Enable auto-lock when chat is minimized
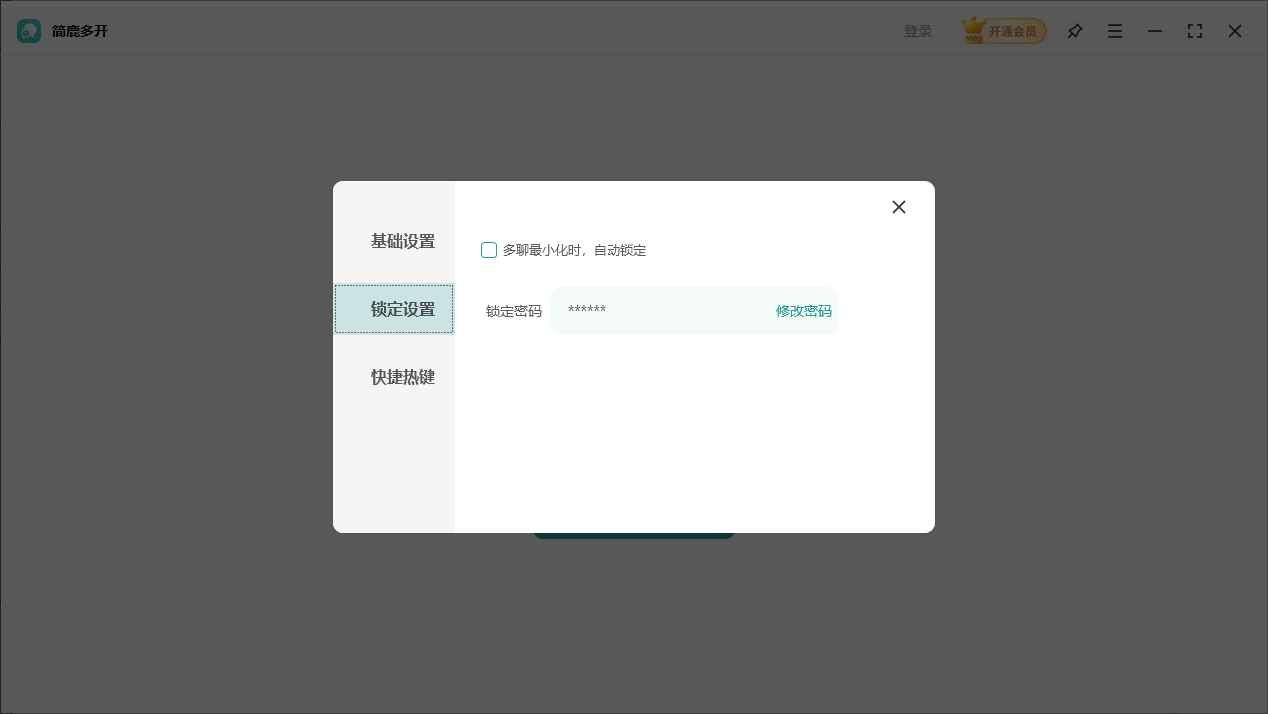Screen dimensions: 1268x714 489,250
